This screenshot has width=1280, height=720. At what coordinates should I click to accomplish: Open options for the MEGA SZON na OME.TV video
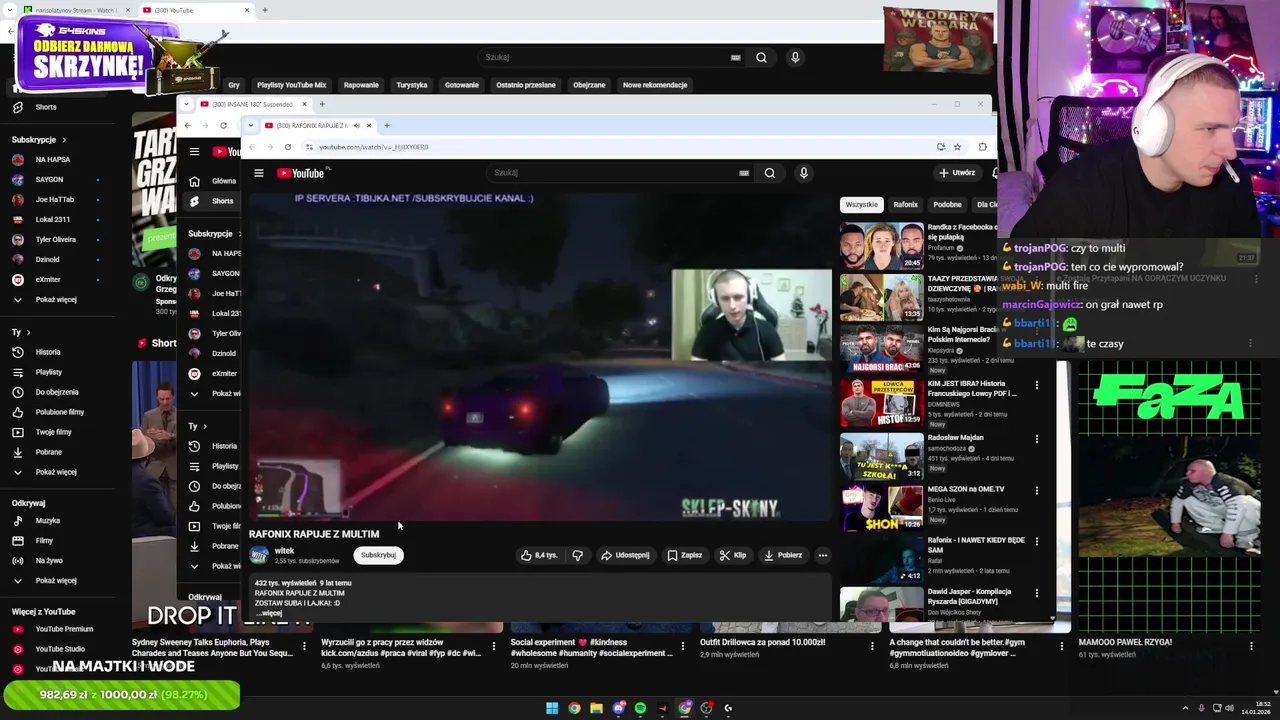coord(1036,490)
